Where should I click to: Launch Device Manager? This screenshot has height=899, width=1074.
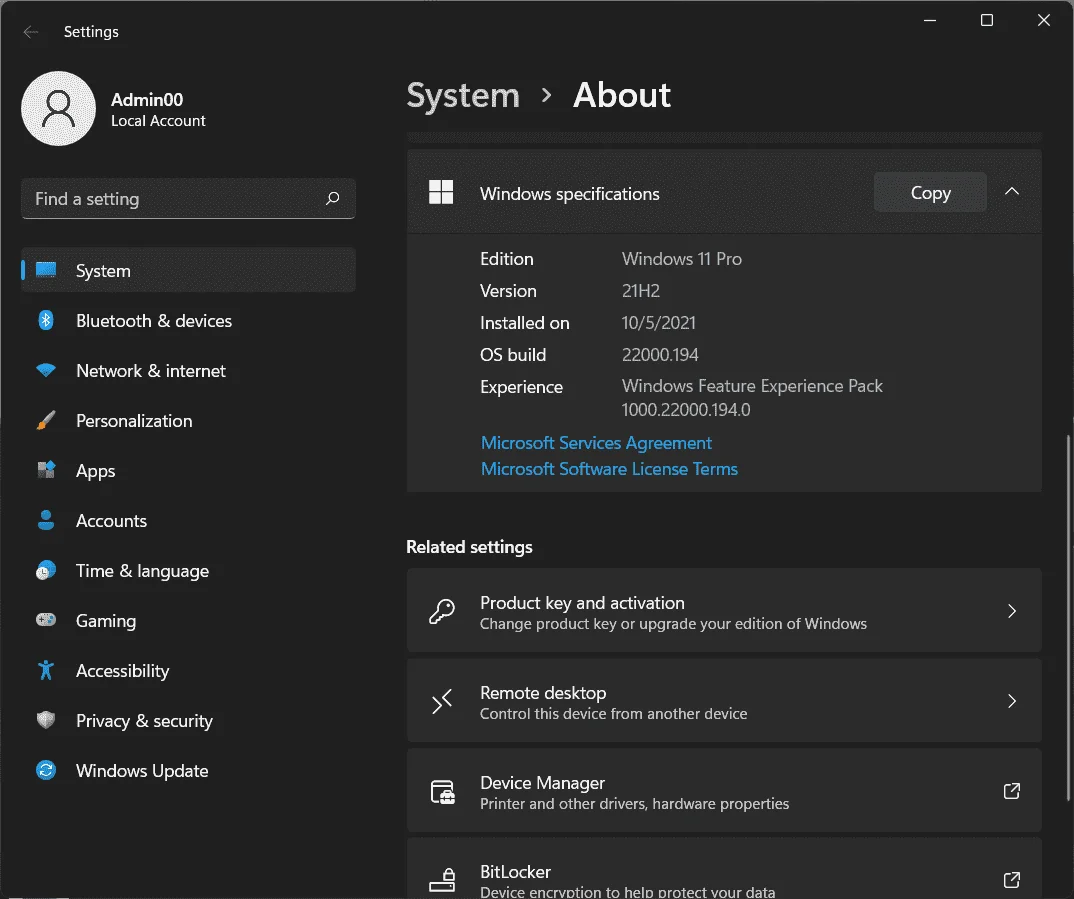724,790
